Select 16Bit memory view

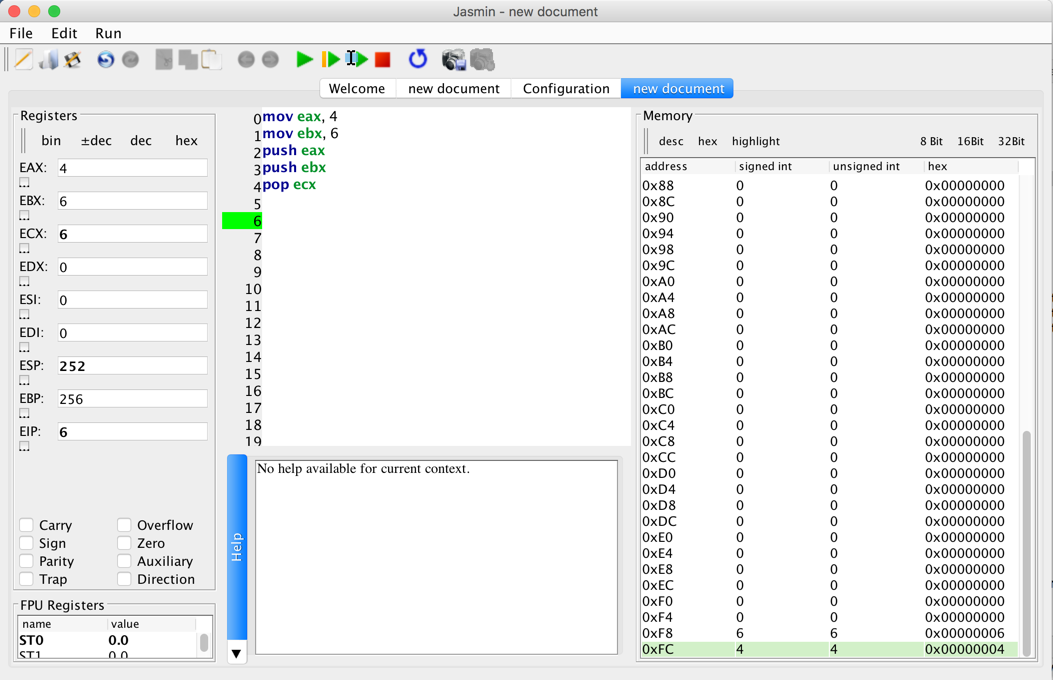[x=970, y=142]
